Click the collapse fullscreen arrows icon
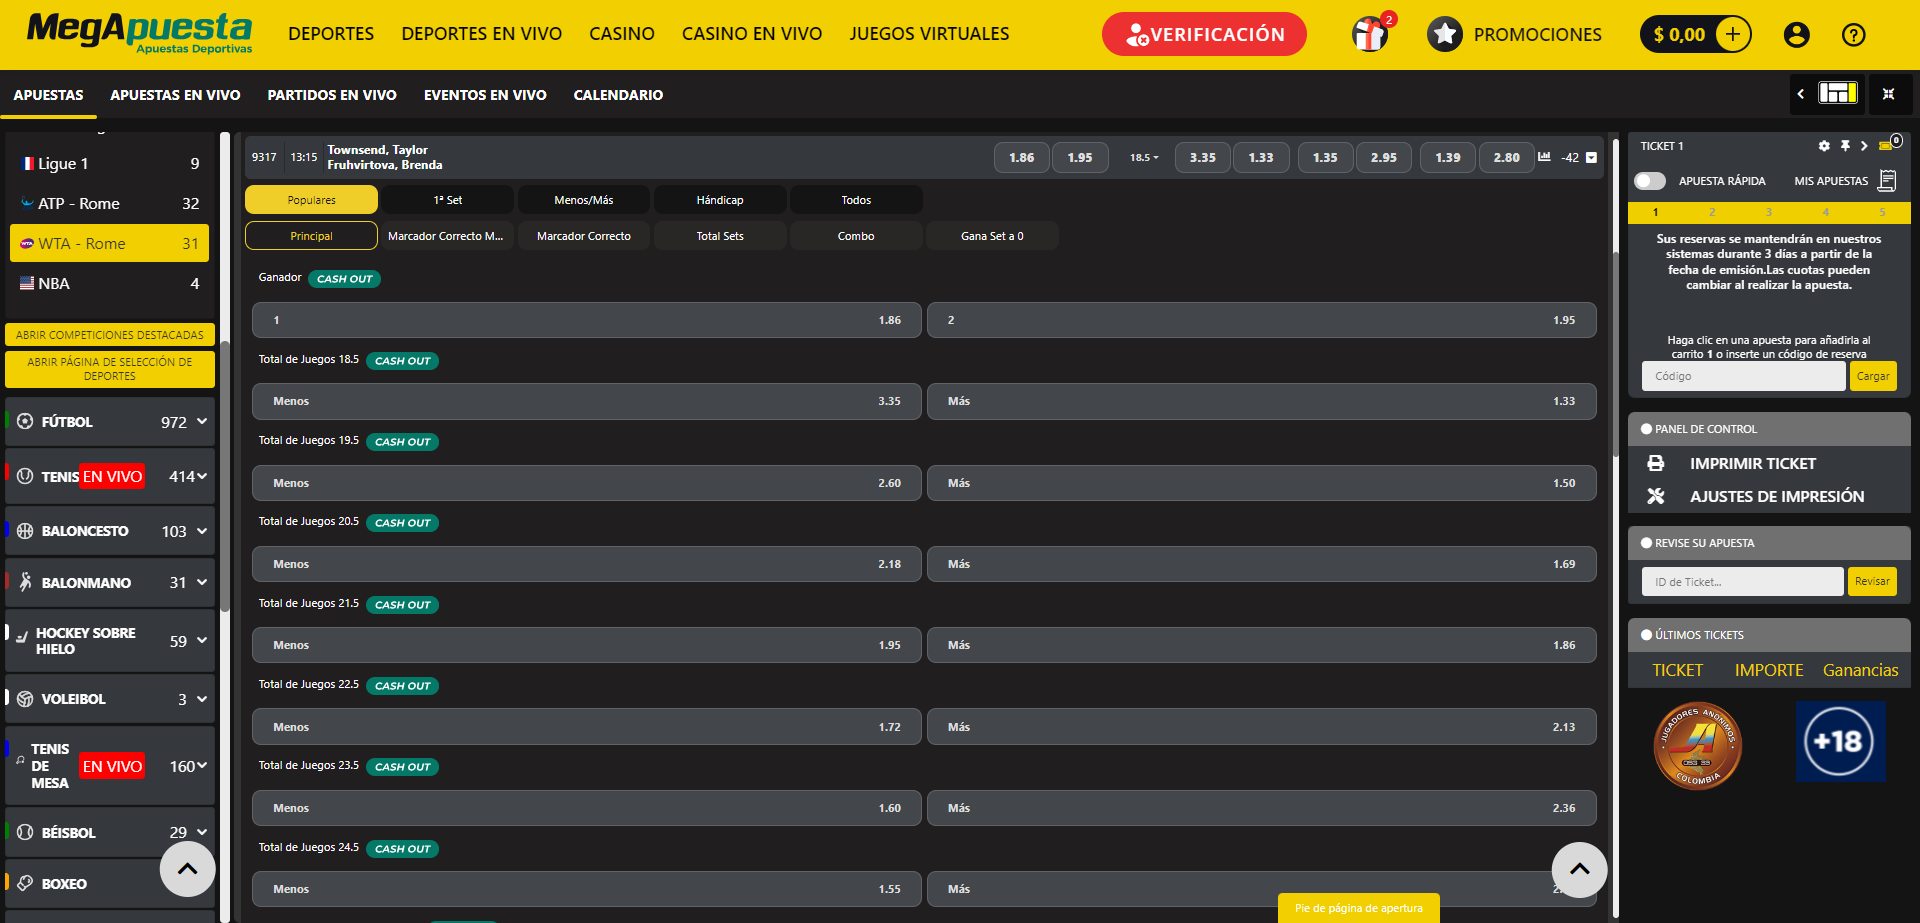This screenshot has width=1920, height=923. [1889, 94]
